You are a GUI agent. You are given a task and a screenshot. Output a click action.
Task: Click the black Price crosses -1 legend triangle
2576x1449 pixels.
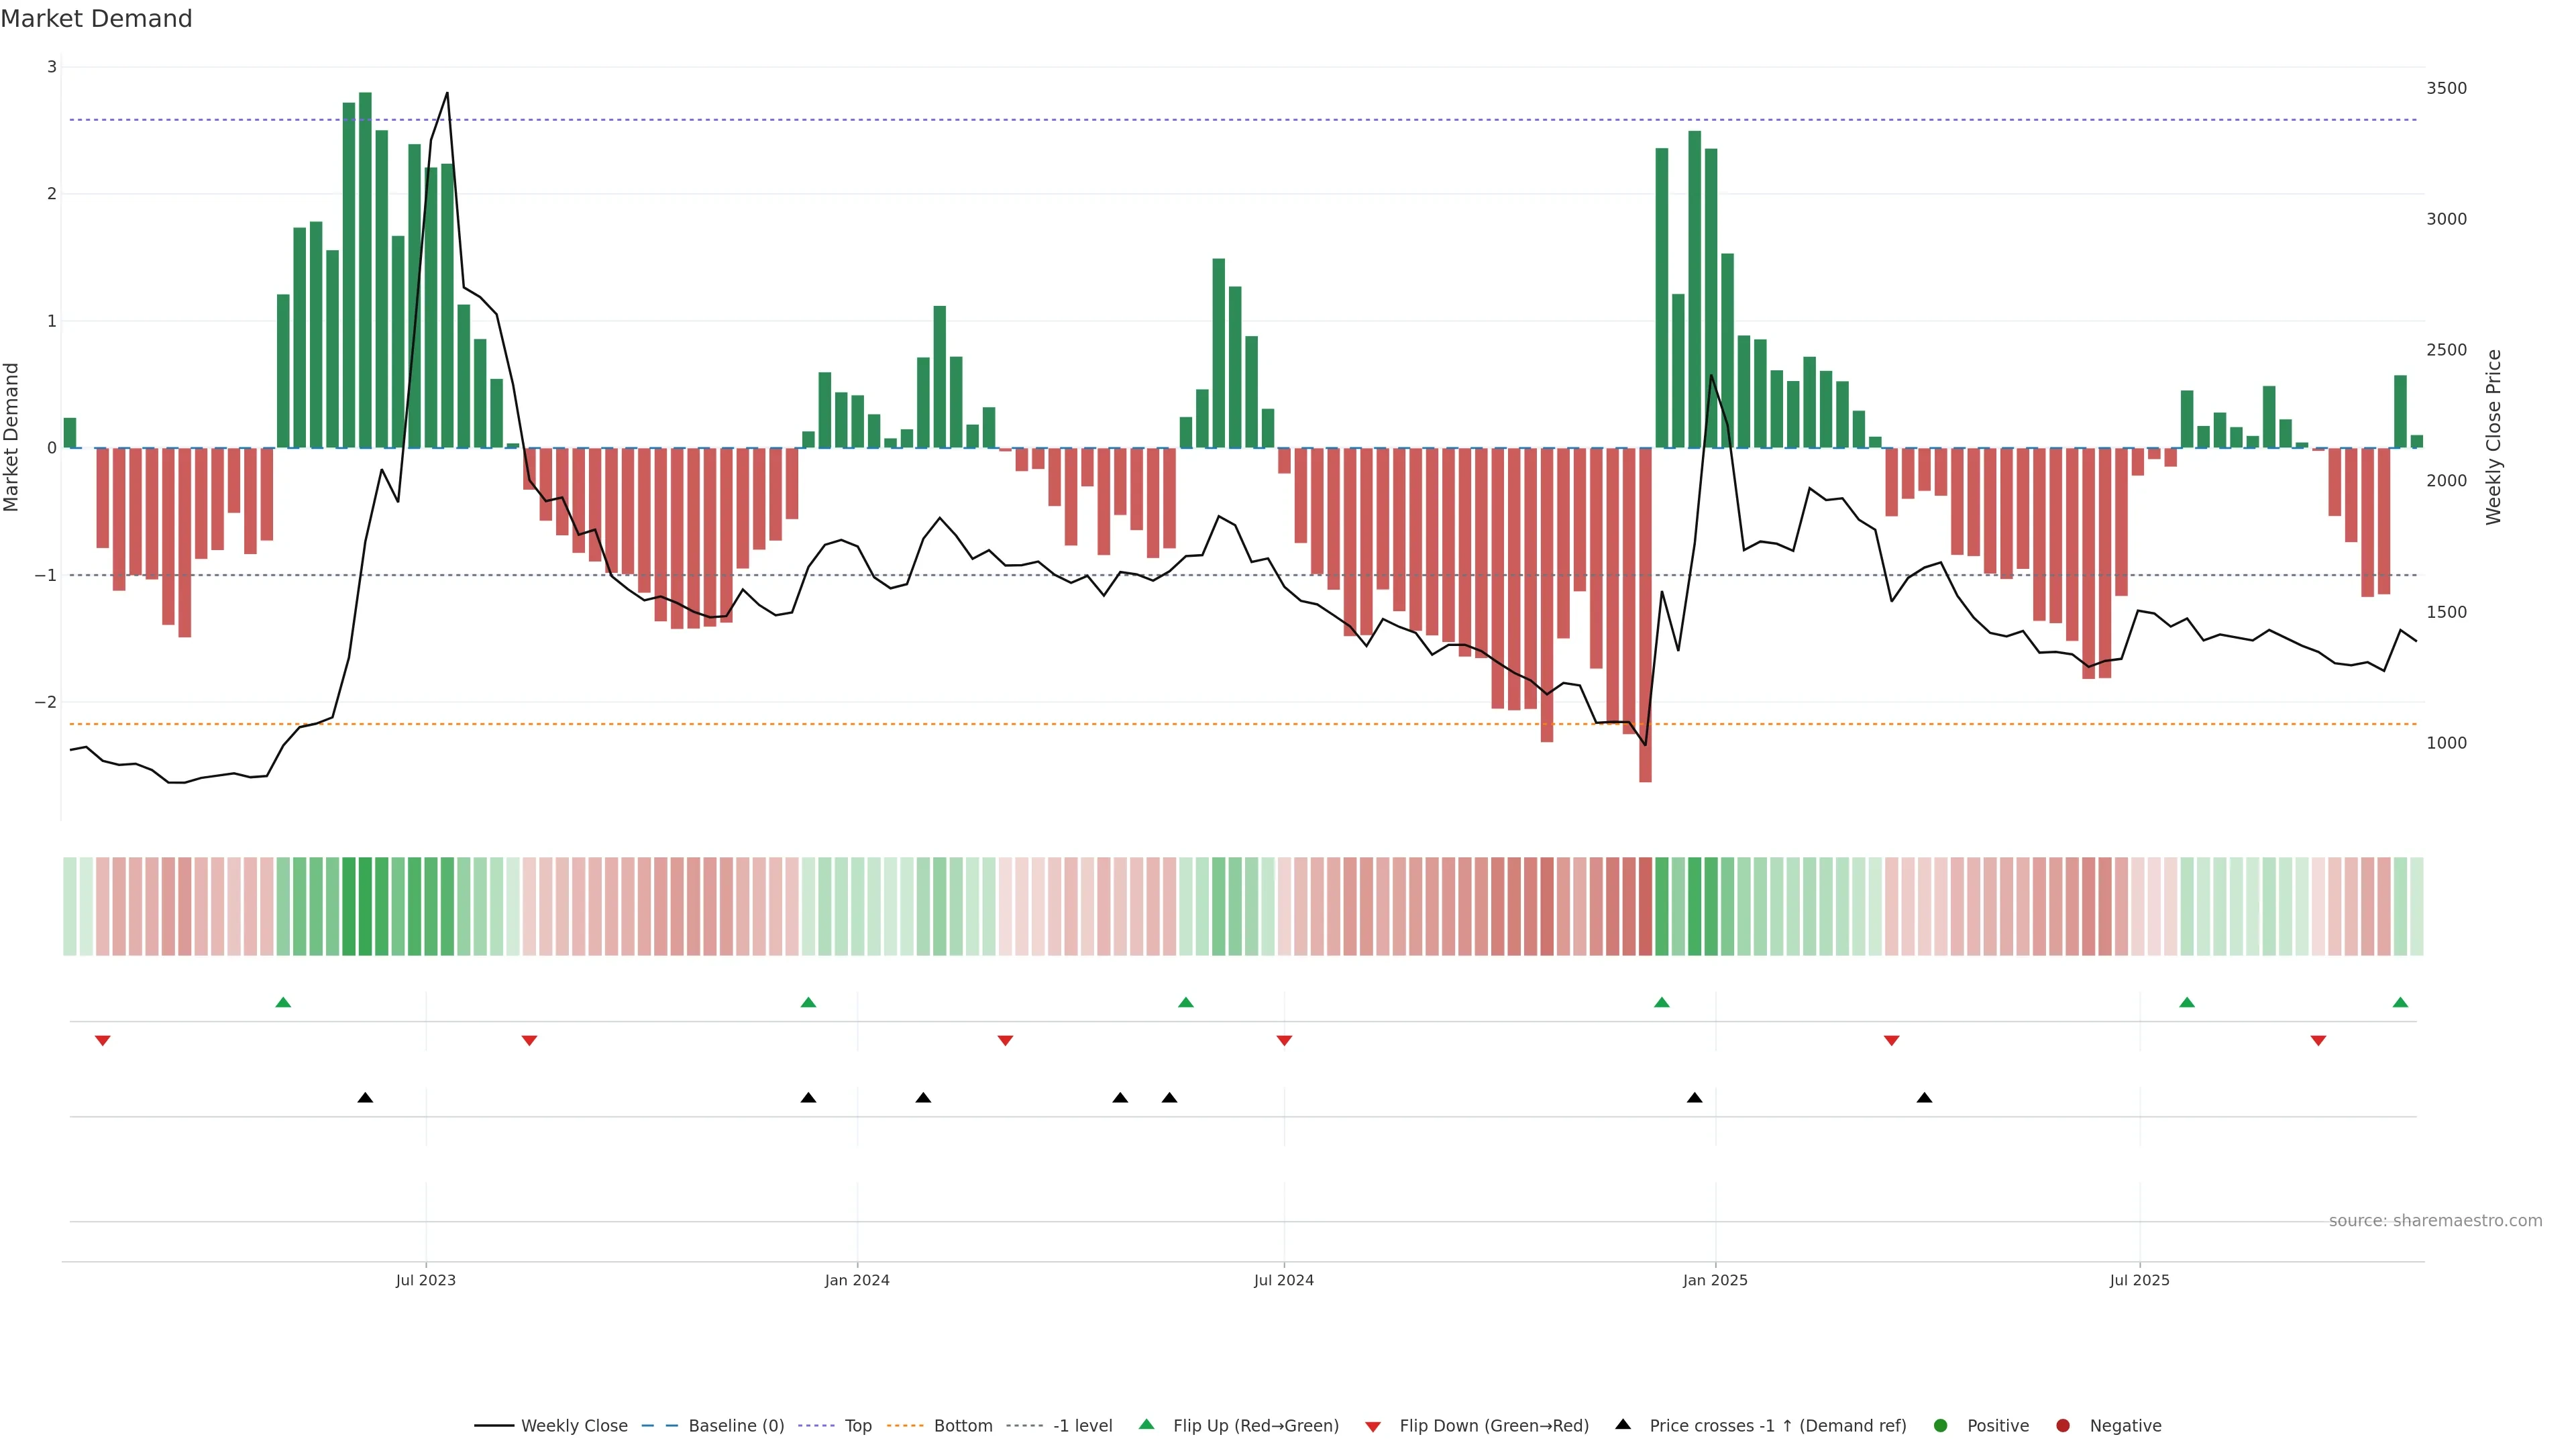click(1622, 1424)
